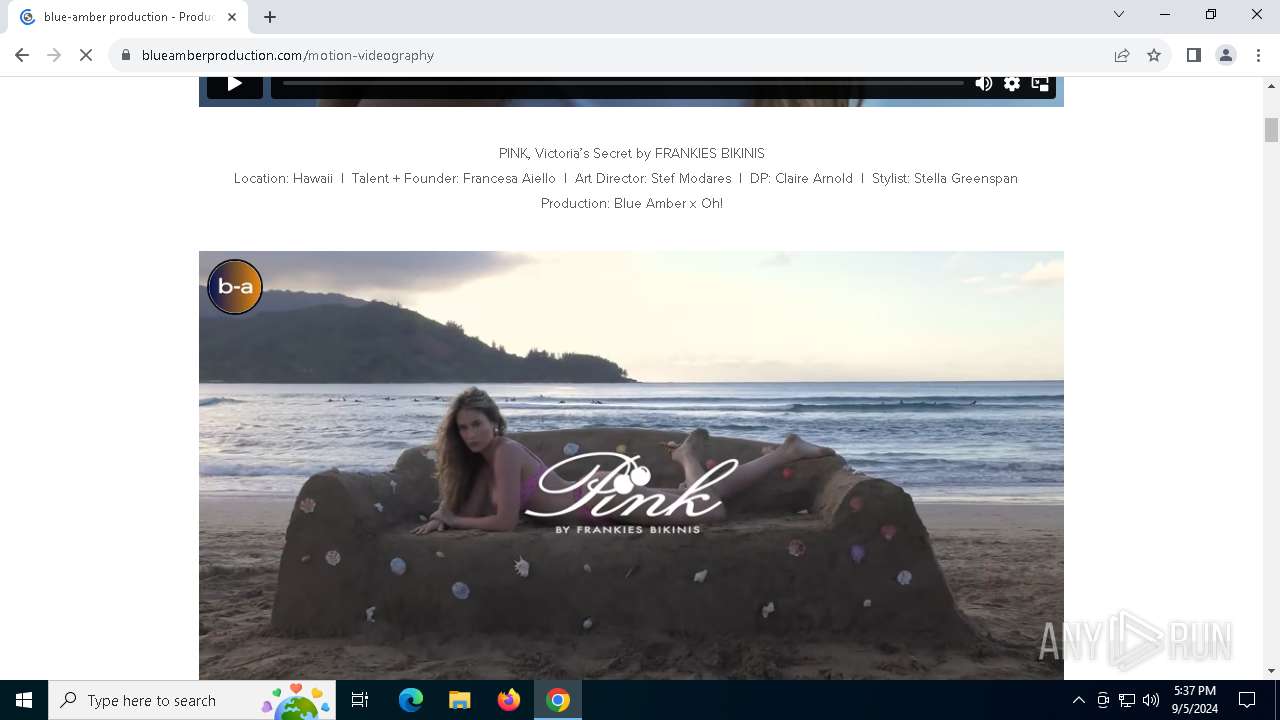Click 'Production: Blue Amber x Oh!' text
The width and height of the screenshot is (1280, 720).
point(632,203)
